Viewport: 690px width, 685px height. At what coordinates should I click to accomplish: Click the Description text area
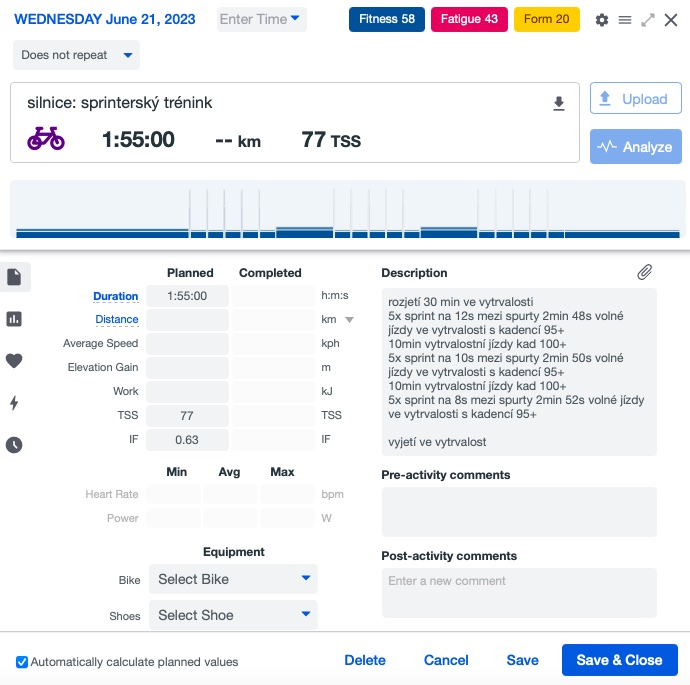pos(519,372)
